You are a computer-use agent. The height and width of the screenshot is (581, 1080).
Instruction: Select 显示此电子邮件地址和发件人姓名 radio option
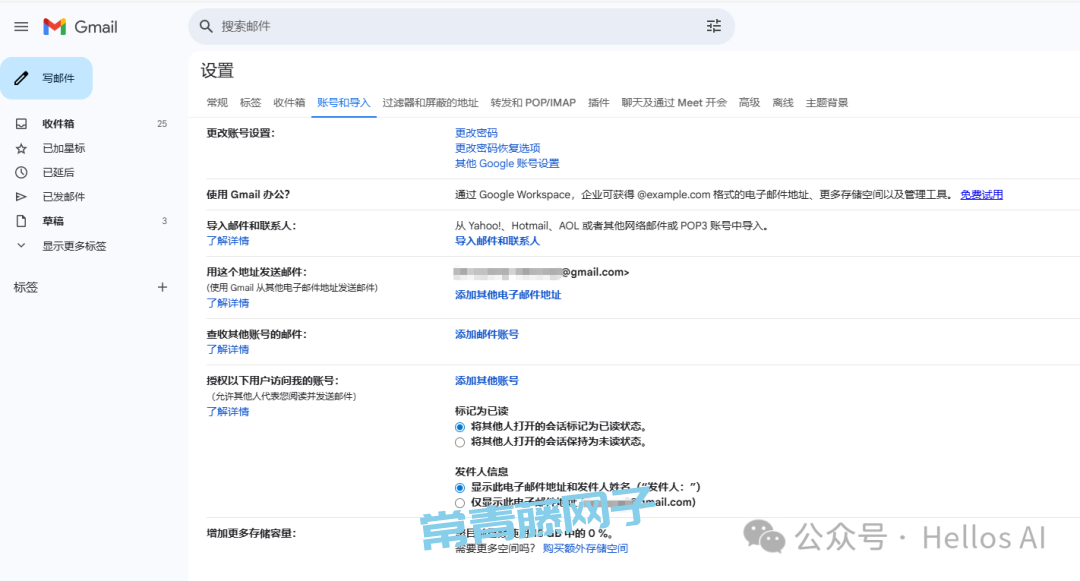460,487
